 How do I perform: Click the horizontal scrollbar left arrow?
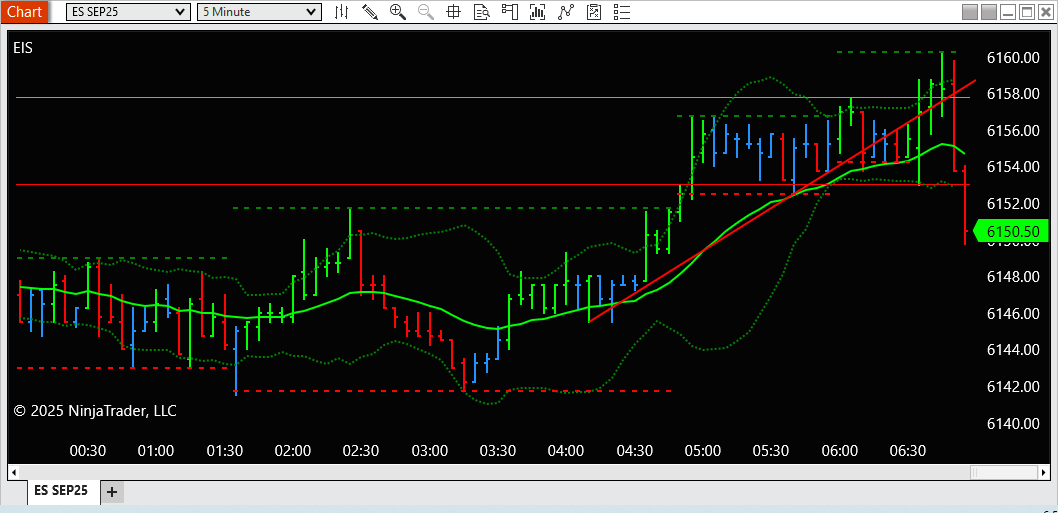click(13, 471)
